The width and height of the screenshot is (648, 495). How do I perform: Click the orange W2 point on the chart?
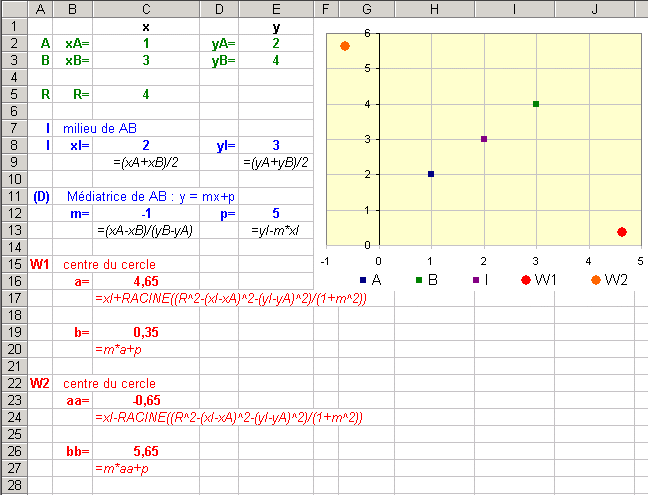pyautogui.click(x=344, y=46)
